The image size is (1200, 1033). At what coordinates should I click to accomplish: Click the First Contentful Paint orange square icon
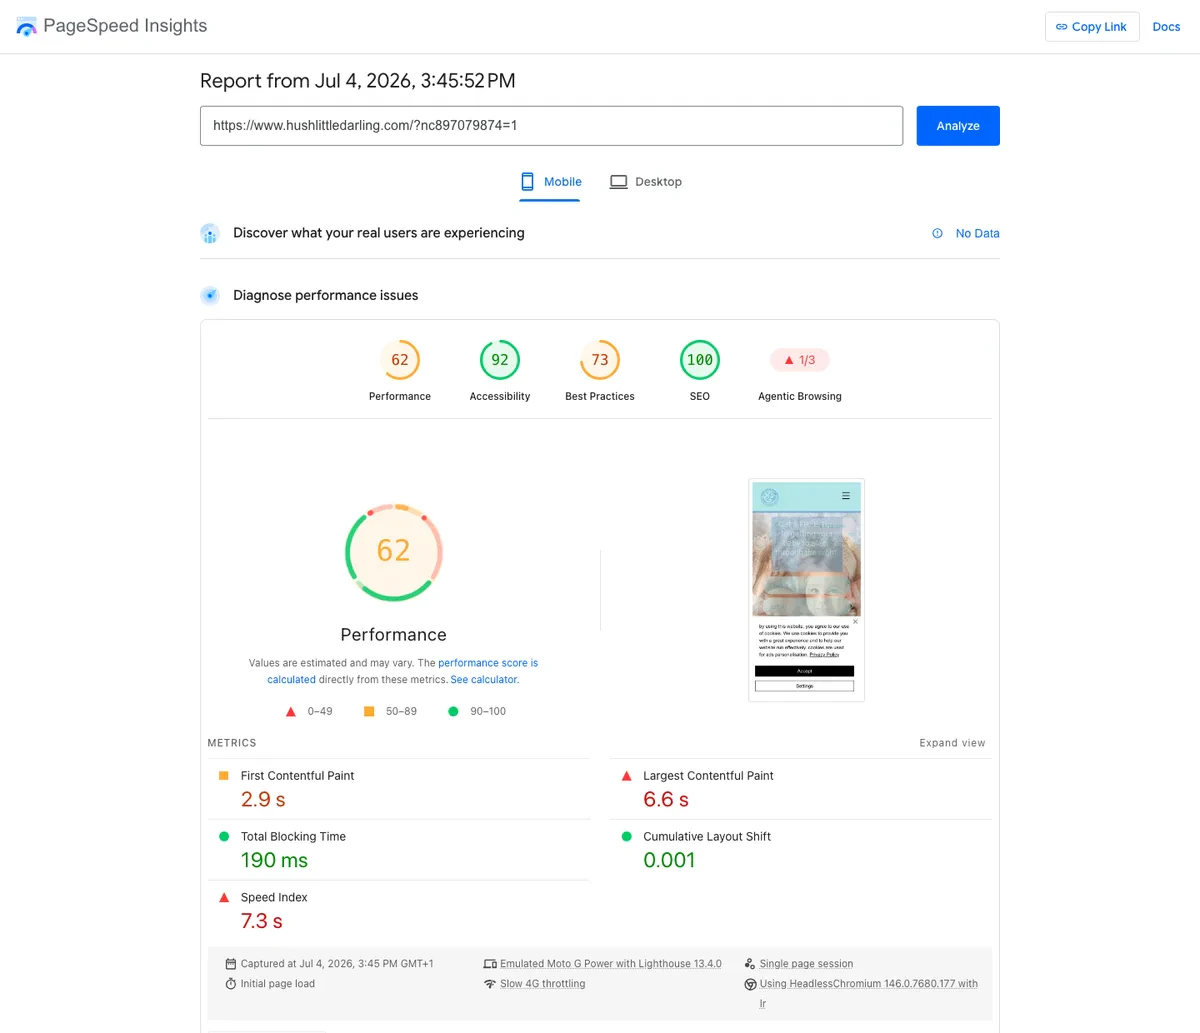point(223,775)
